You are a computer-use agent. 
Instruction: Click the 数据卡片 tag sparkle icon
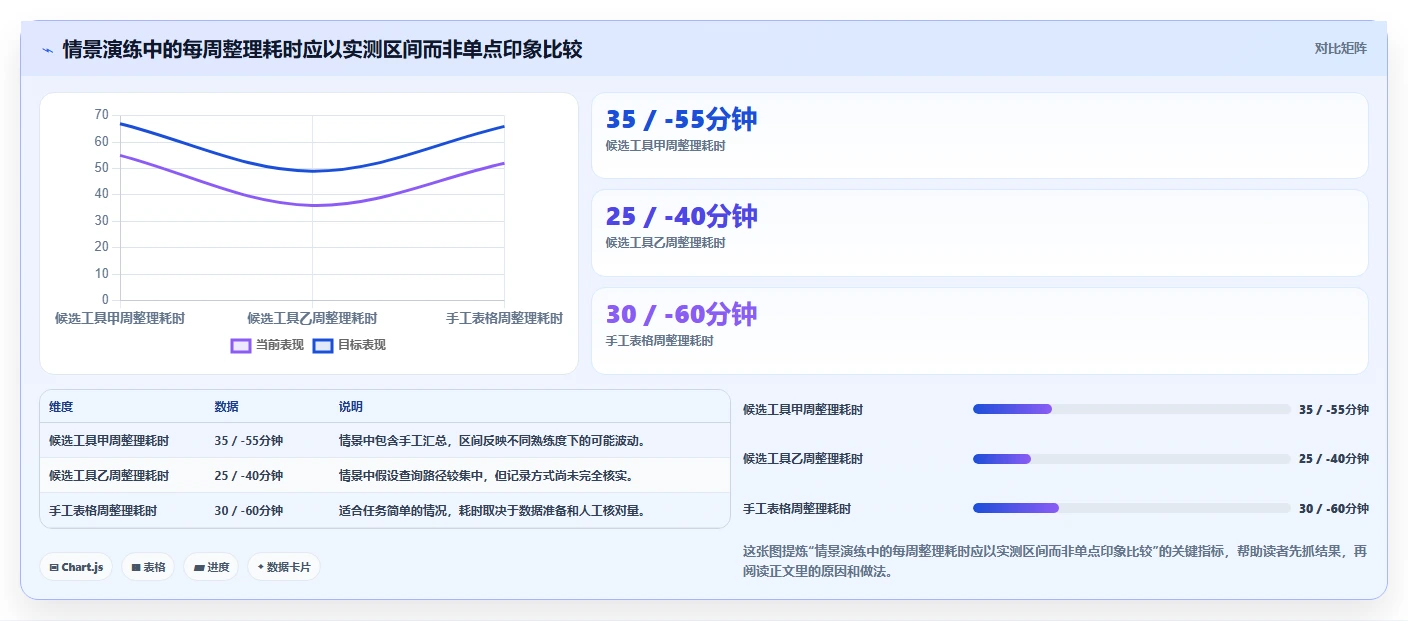point(260,567)
